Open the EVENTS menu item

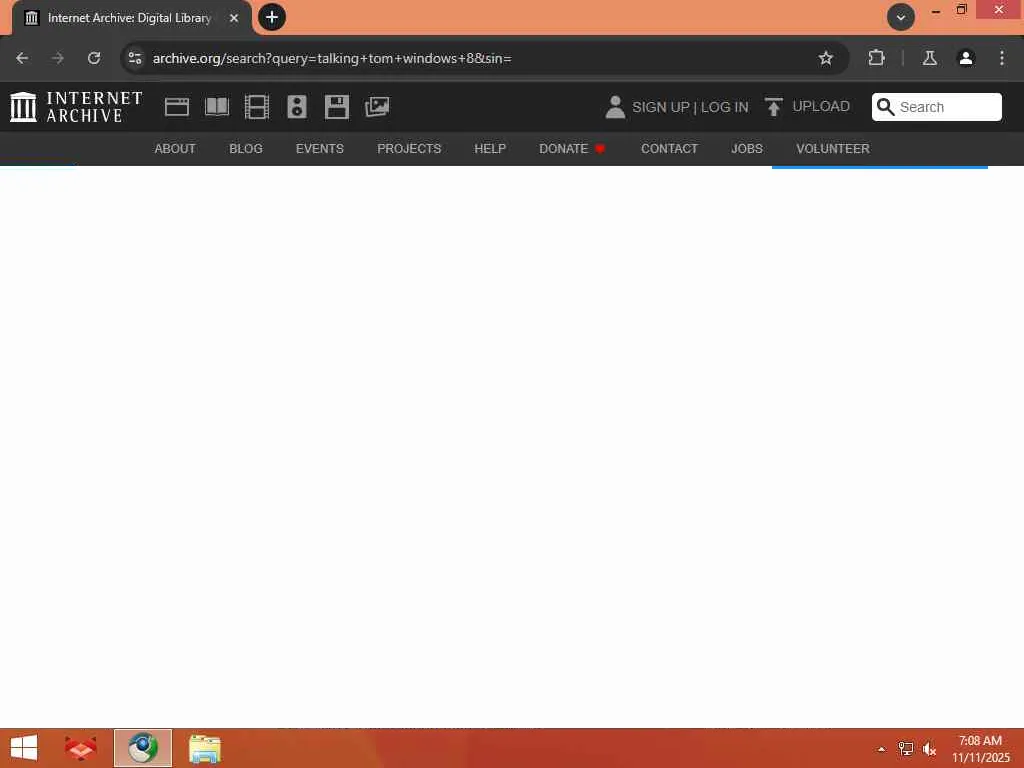tap(319, 149)
